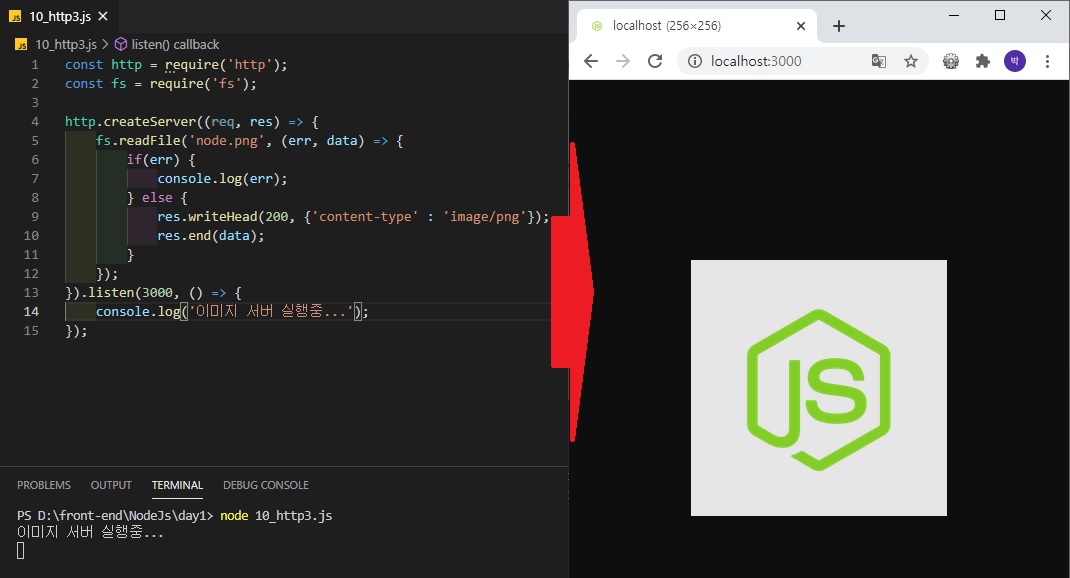This screenshot has height=578, width=1070.
Task: Click the JS file icon in breadcrumb
Action: point(21,44)
